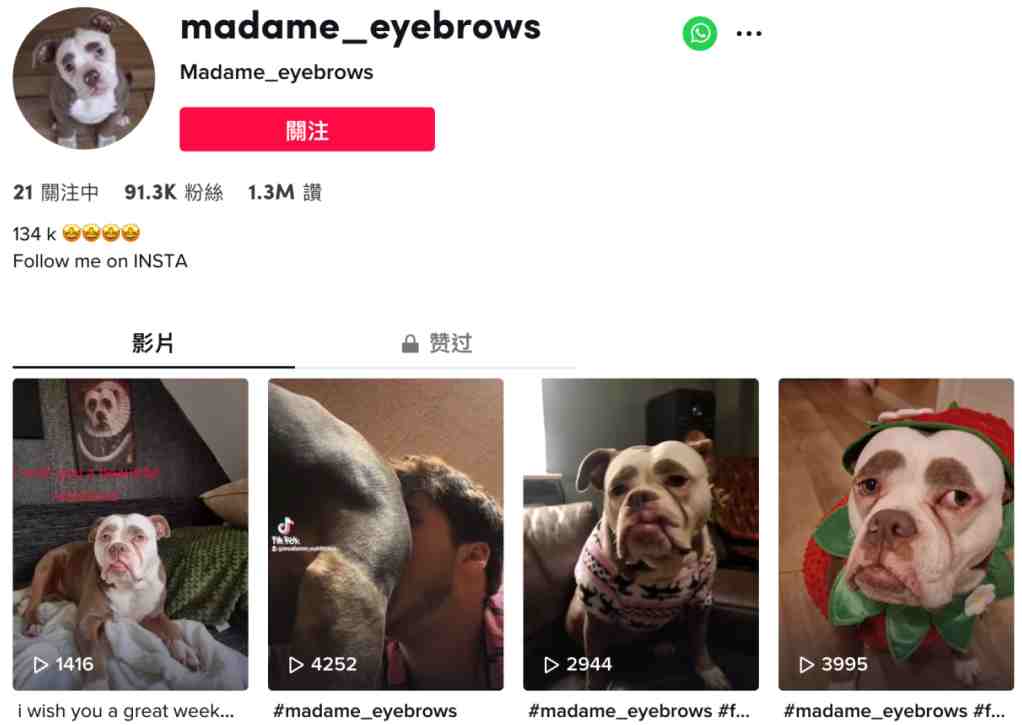
Task: Open the 21 關注中 following list
Action: [56, 192]
